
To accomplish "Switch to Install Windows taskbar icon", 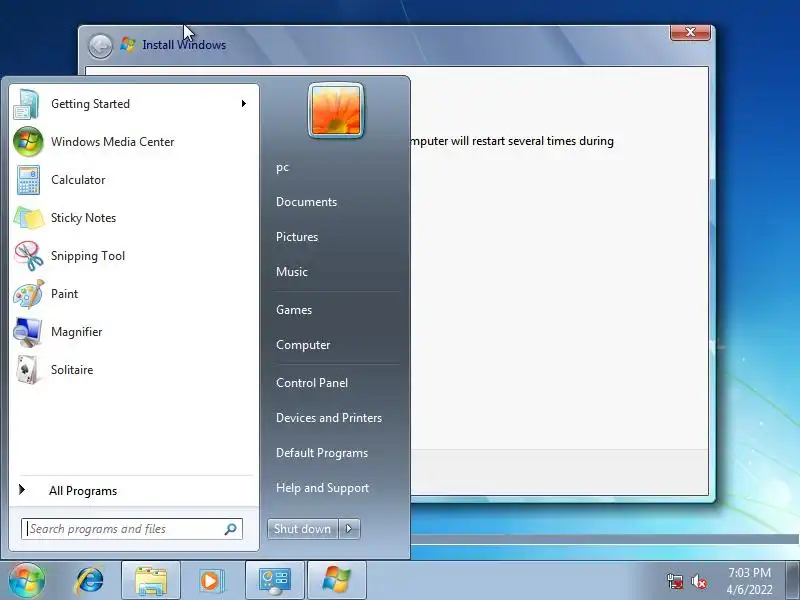I will (337, 581).
